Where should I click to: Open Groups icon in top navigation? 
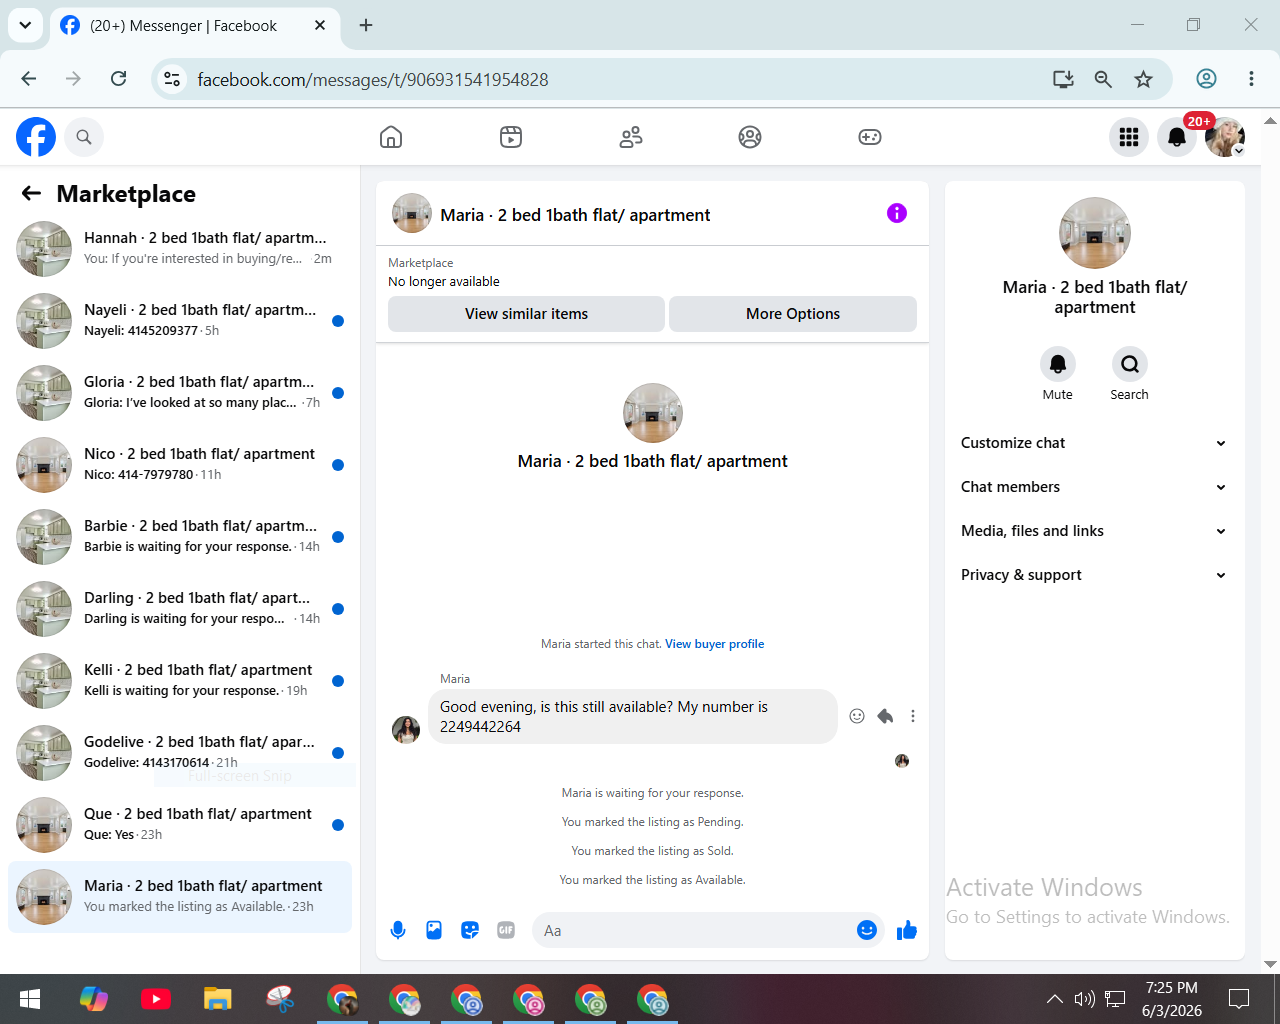click(750, 137)
